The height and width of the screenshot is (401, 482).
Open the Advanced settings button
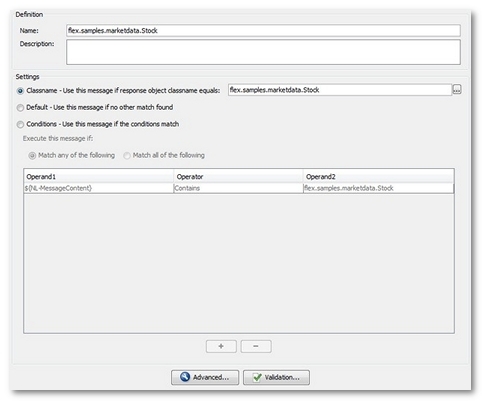205,377
